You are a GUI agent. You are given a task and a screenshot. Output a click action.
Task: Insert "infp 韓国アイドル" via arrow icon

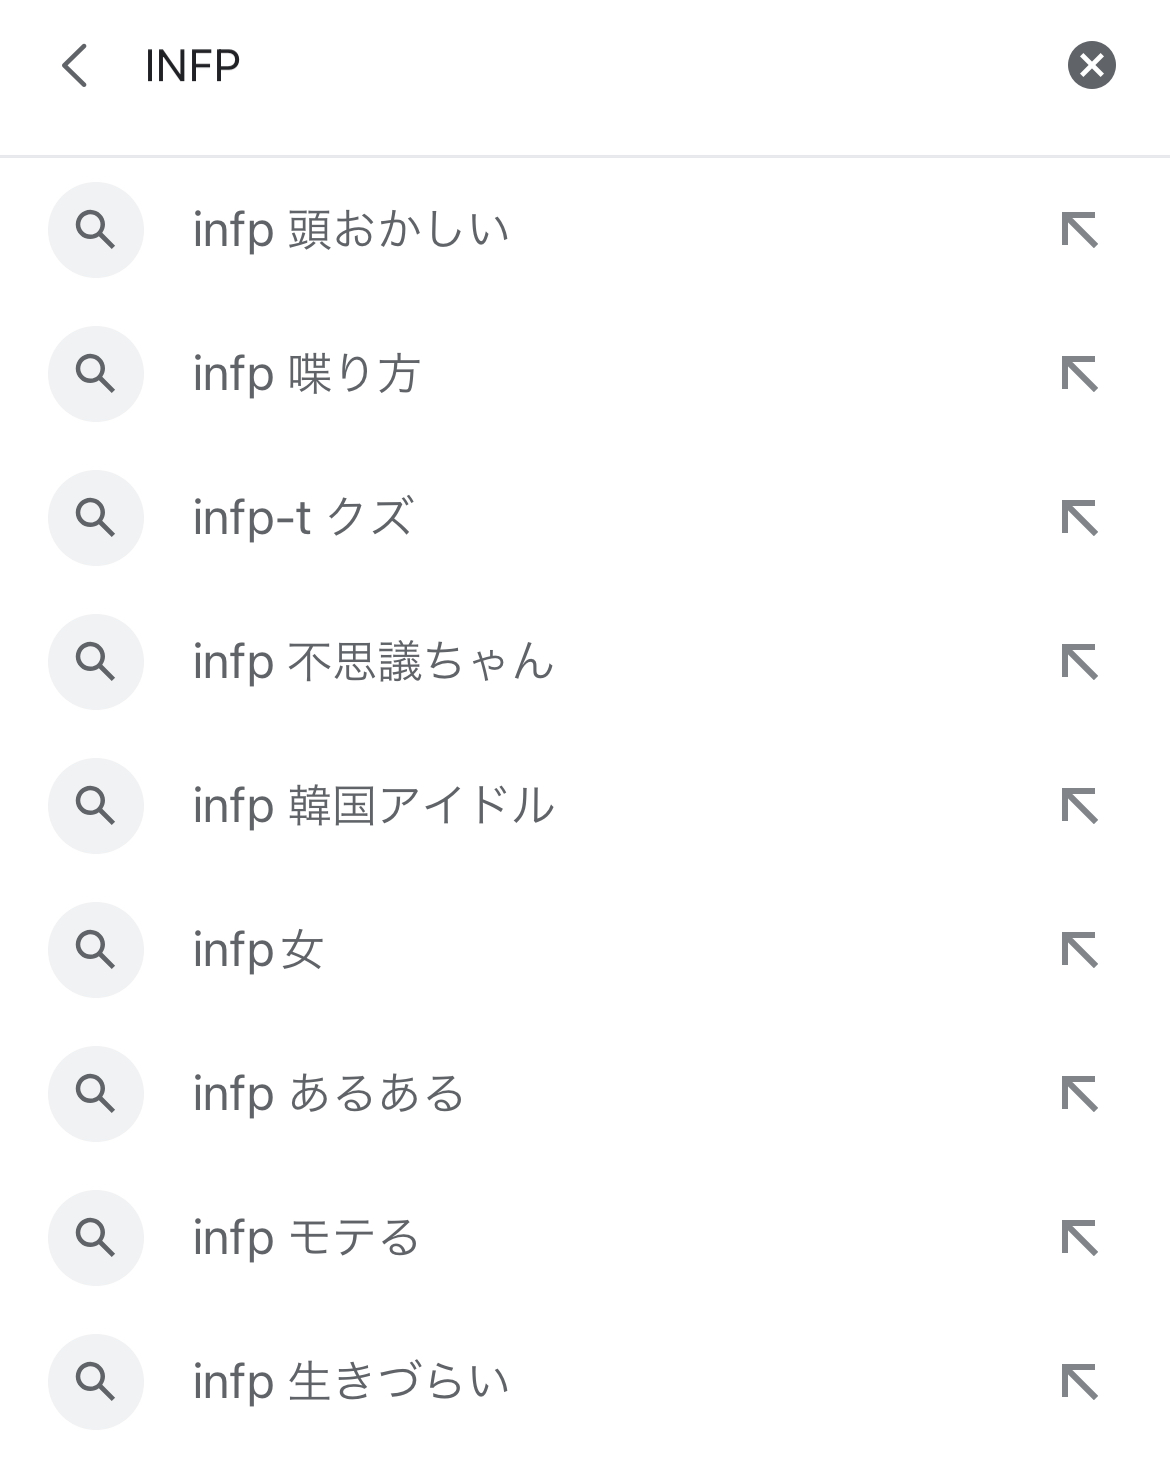1079,806
